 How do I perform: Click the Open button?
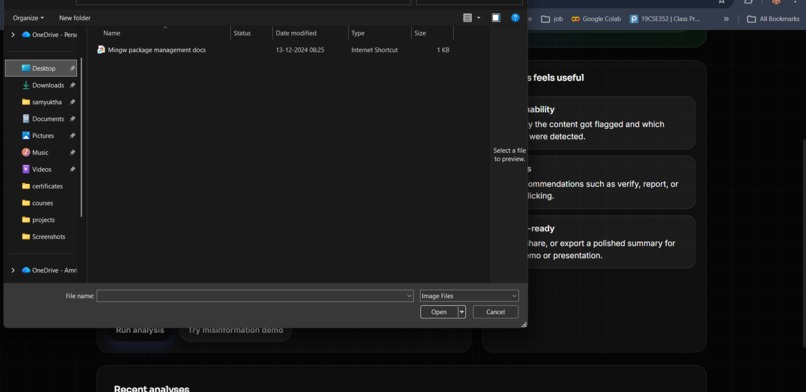tap(439, 312)
